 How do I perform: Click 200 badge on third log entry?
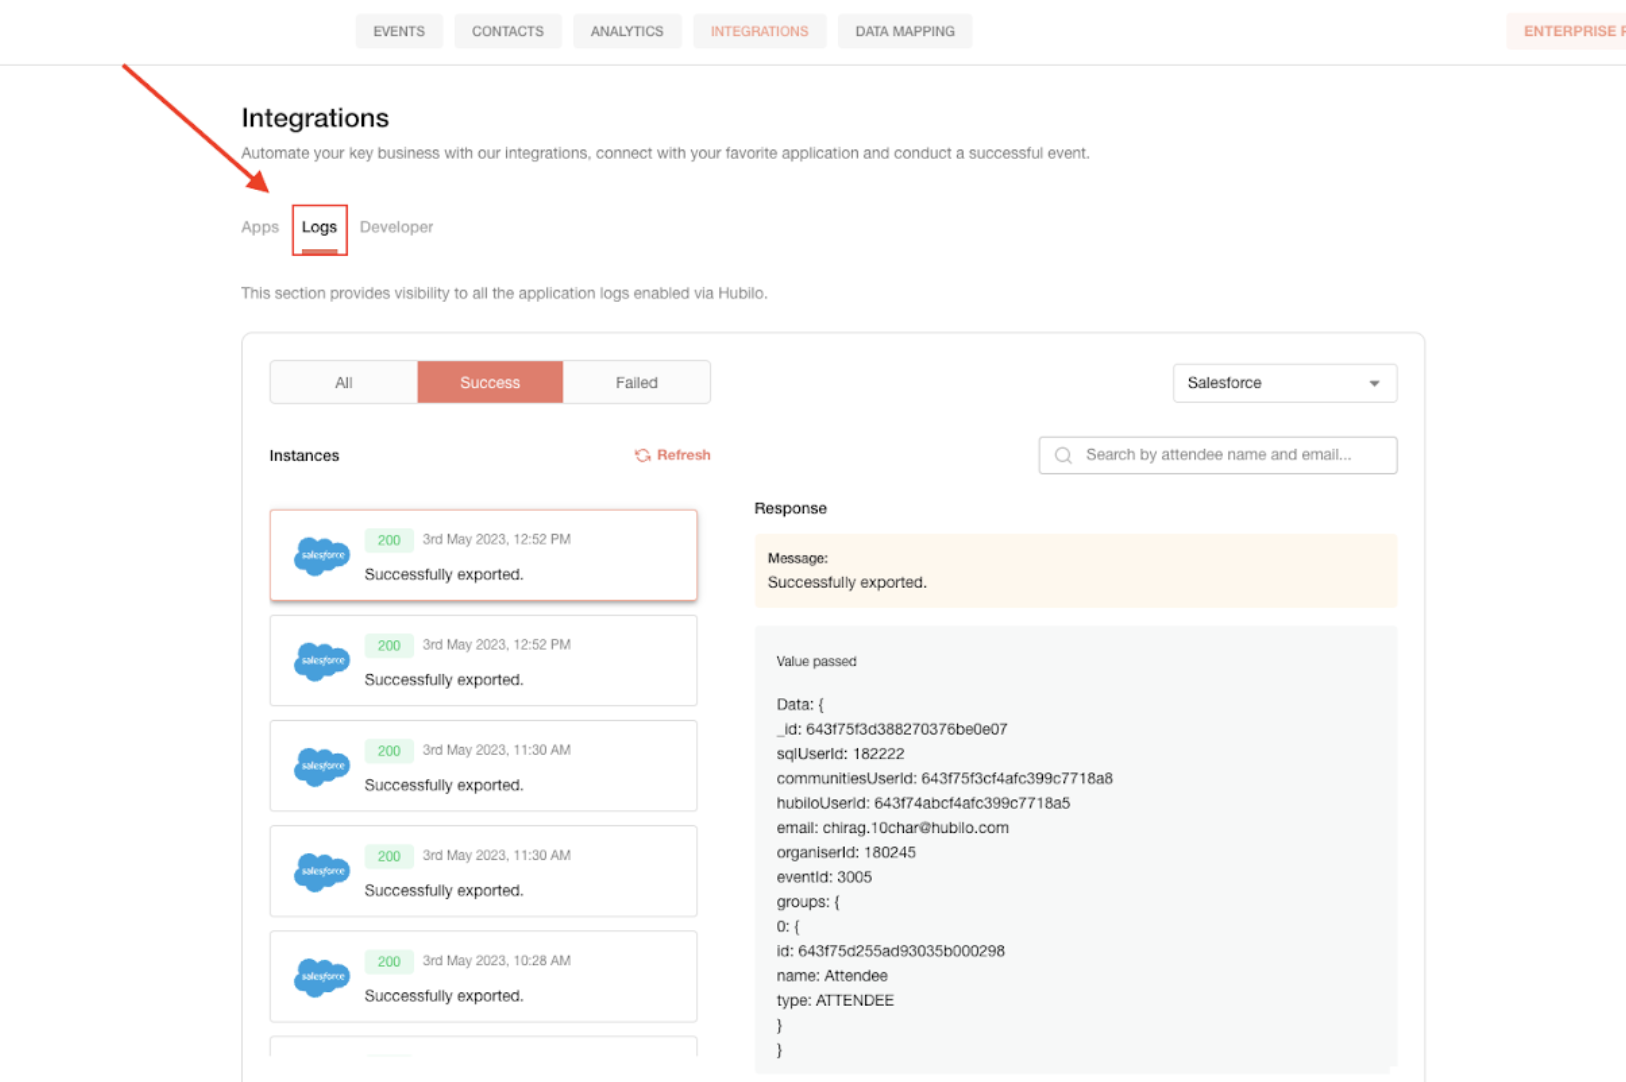[389, 751]
